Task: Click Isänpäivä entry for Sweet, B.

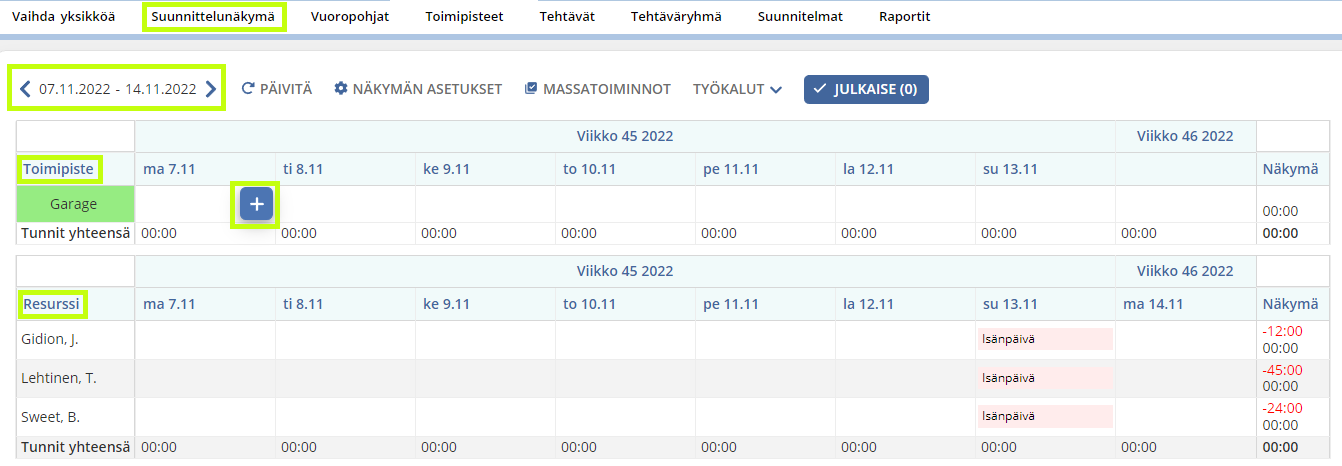Action: coord(1044,416)
